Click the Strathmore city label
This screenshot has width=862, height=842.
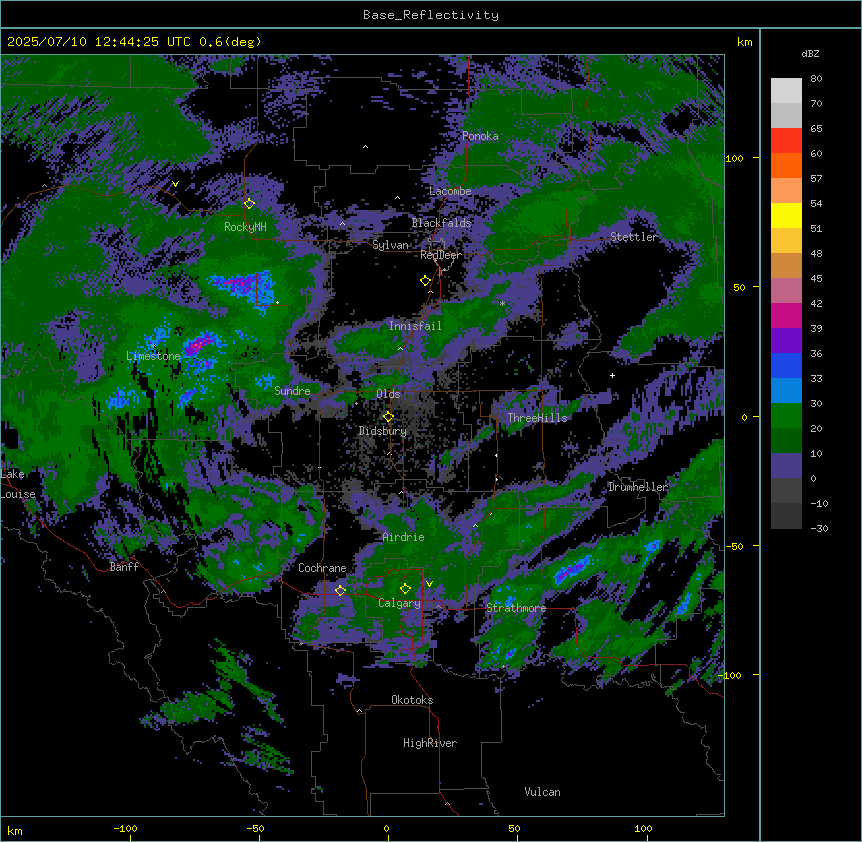[516, 608]
